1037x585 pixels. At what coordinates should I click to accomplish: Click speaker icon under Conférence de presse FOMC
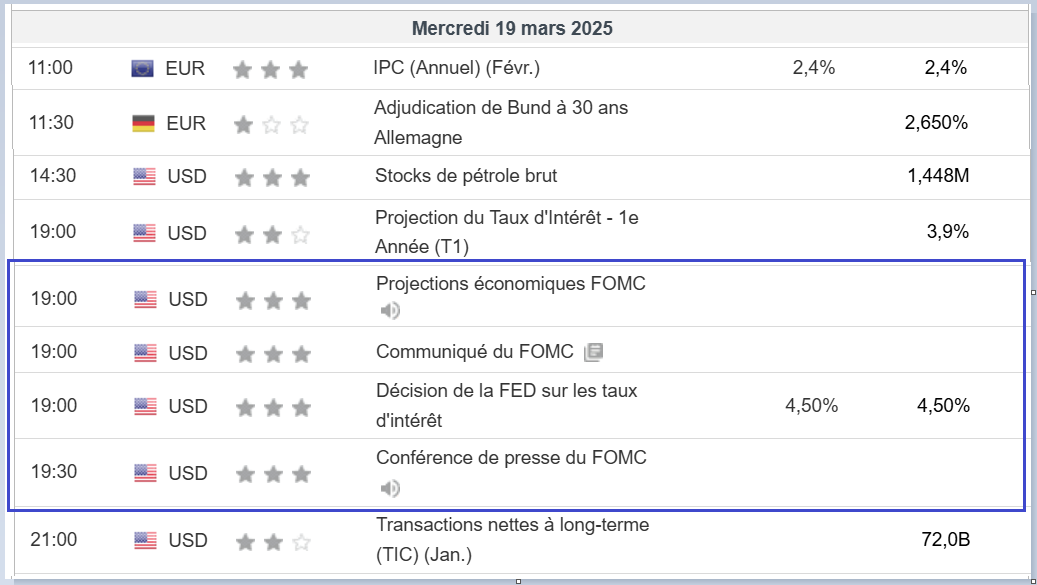(x=390, y=488)
